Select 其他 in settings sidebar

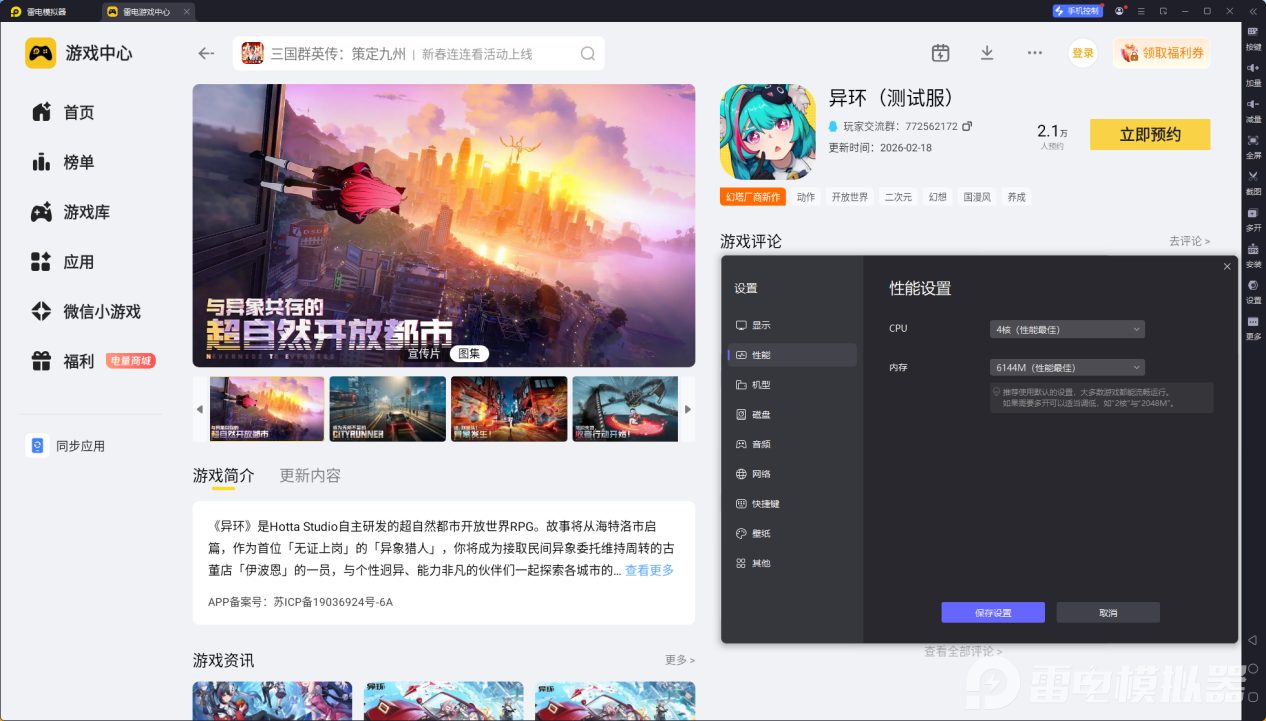[792, 563]
